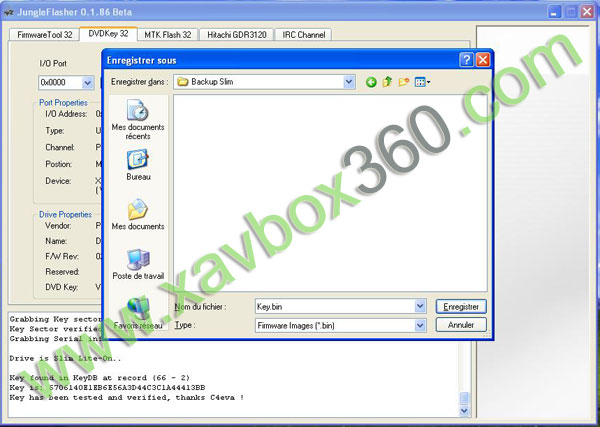Click the Key.bin filename field
This screenshot has width=600, height=427.
335,306
